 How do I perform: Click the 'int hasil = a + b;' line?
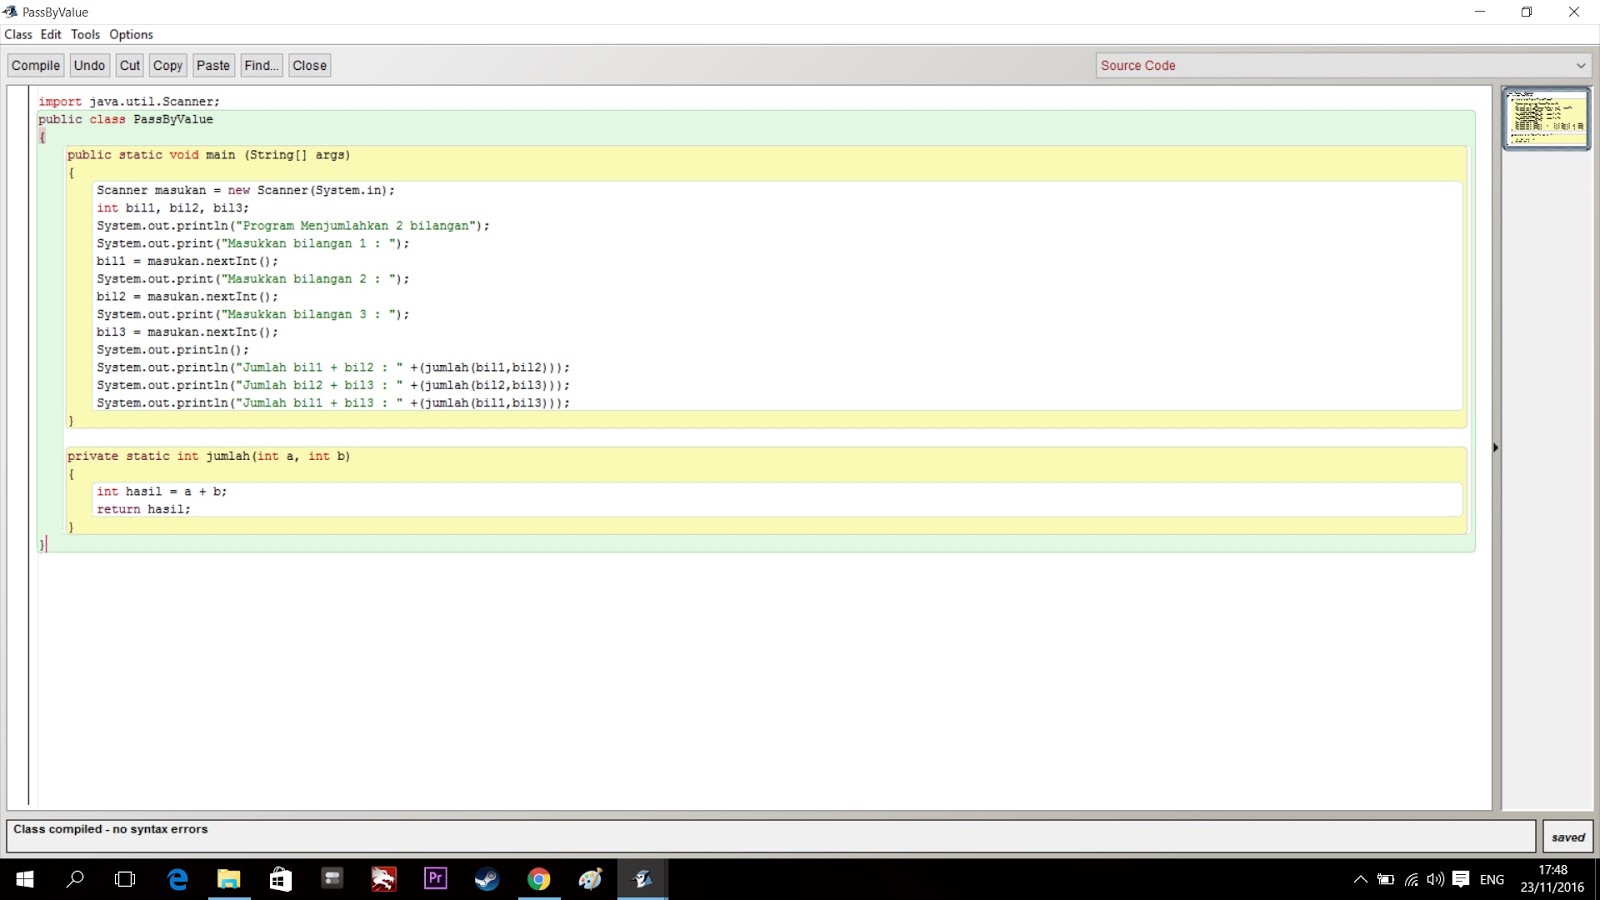pos(162,492)
